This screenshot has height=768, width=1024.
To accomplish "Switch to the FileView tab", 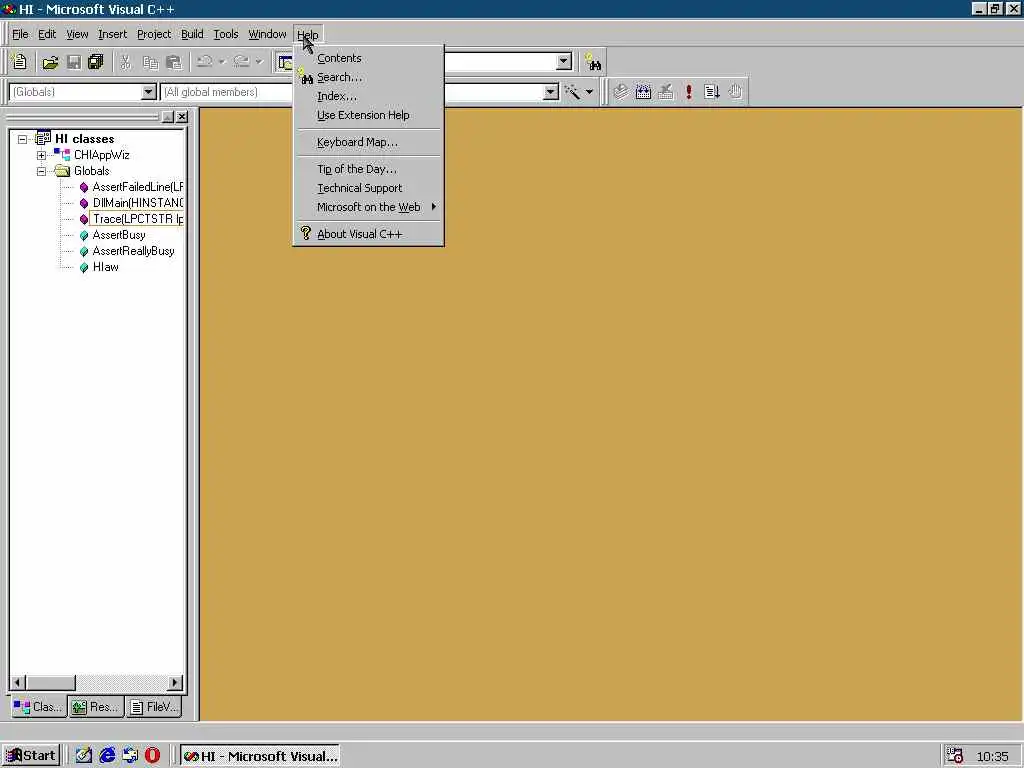I will pos(153,707).
